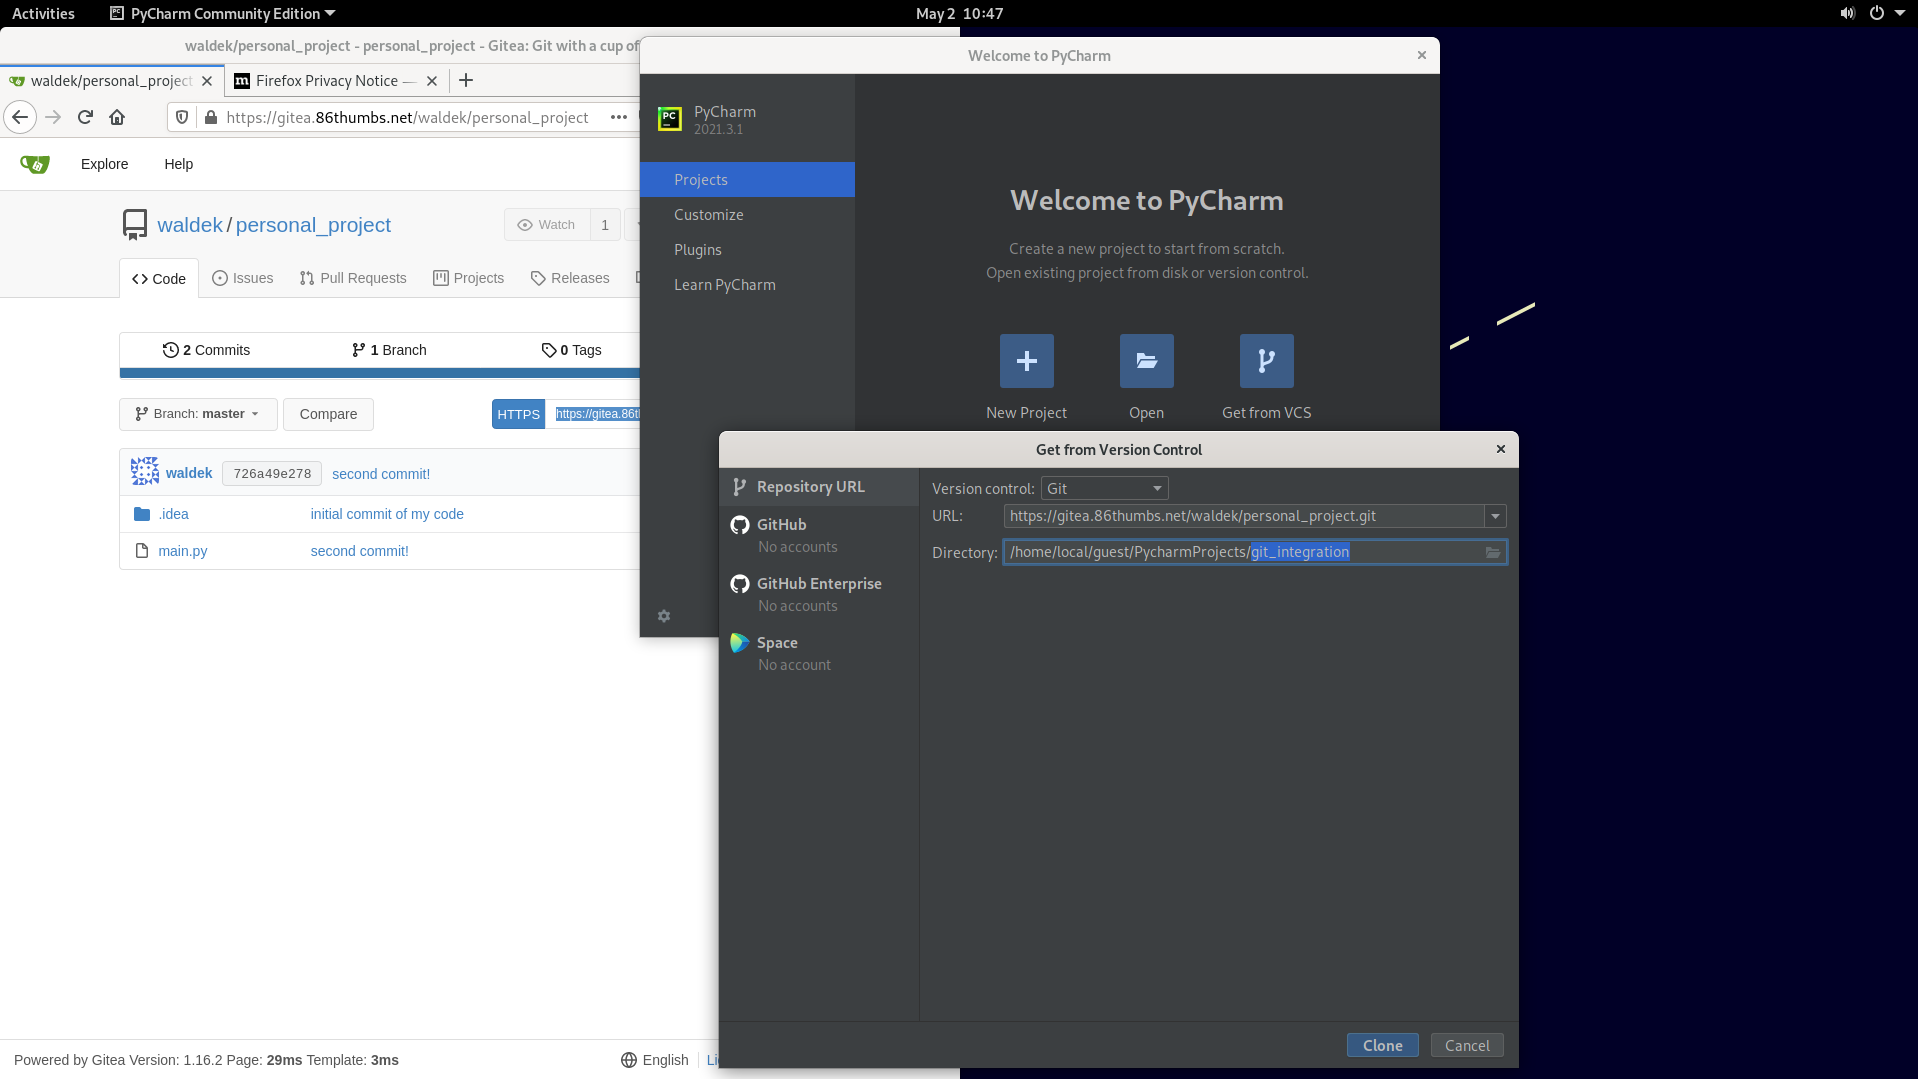Open the .idea folder

tap(174, 514)
